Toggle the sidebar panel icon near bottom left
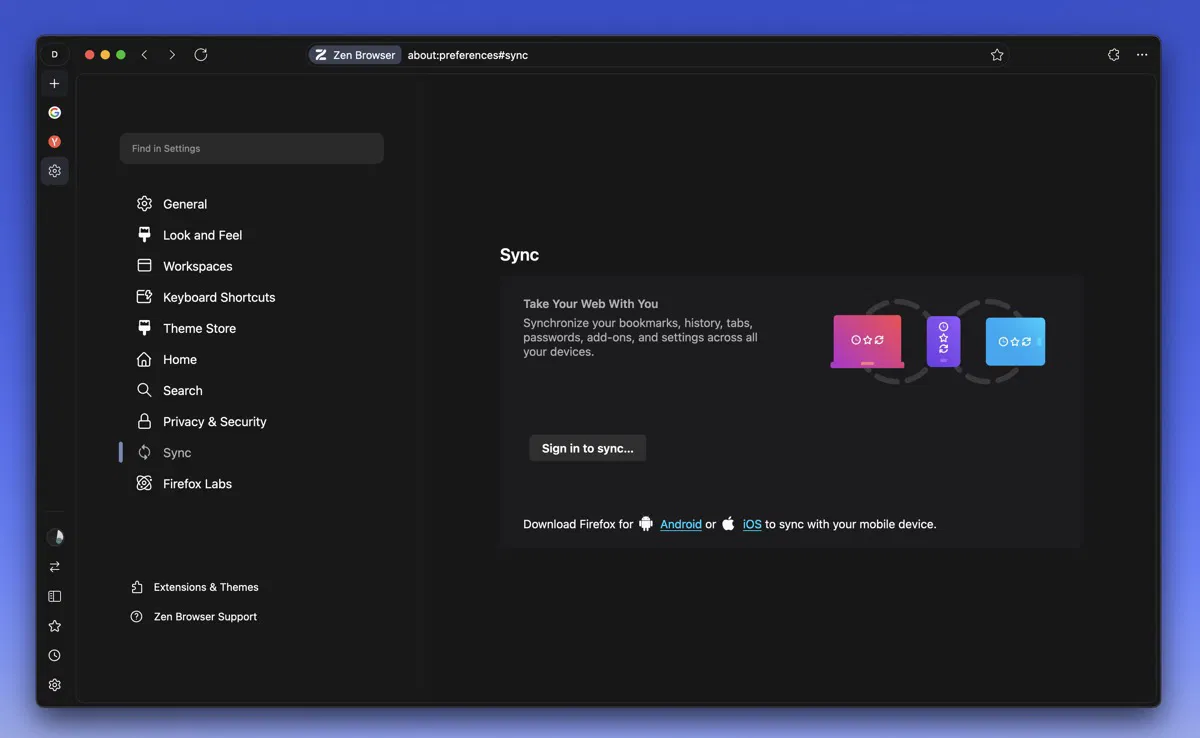The image size is (1200, 738). click(54, 596)
